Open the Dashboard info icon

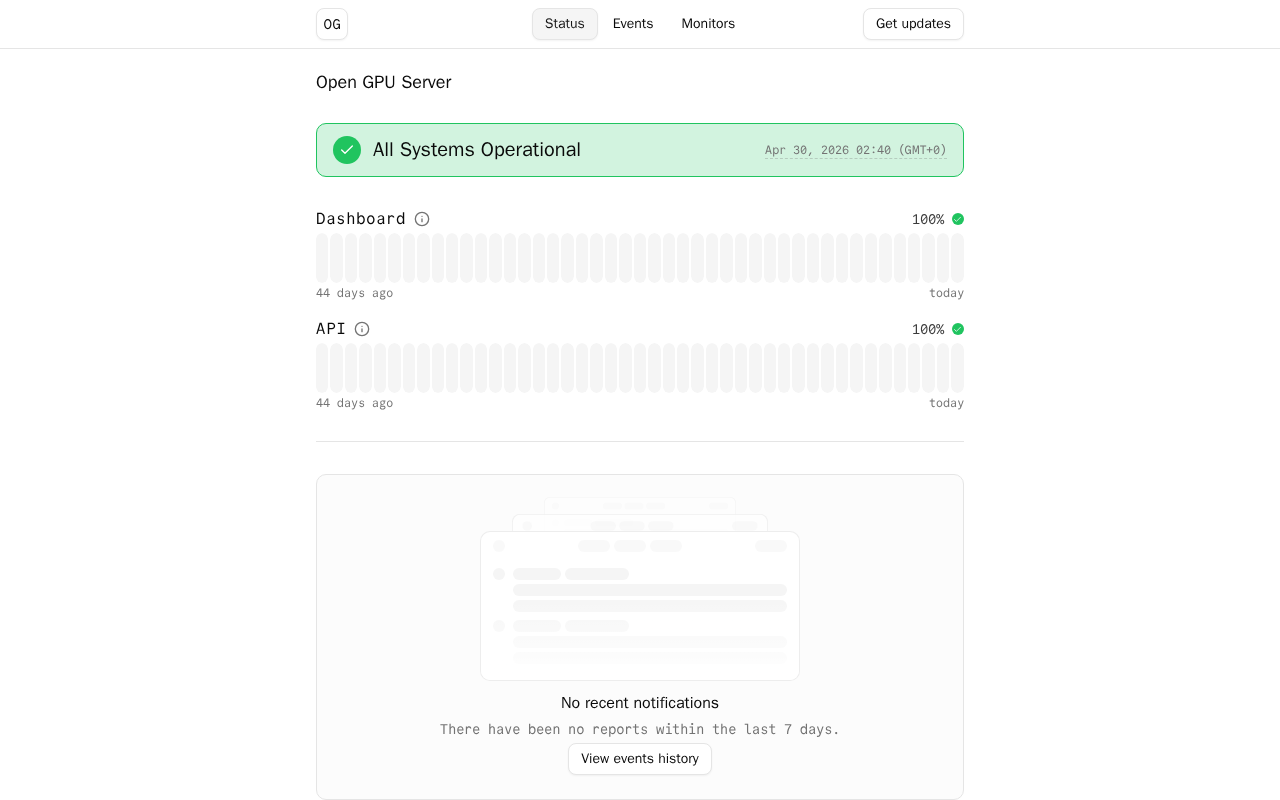(422, 219)
